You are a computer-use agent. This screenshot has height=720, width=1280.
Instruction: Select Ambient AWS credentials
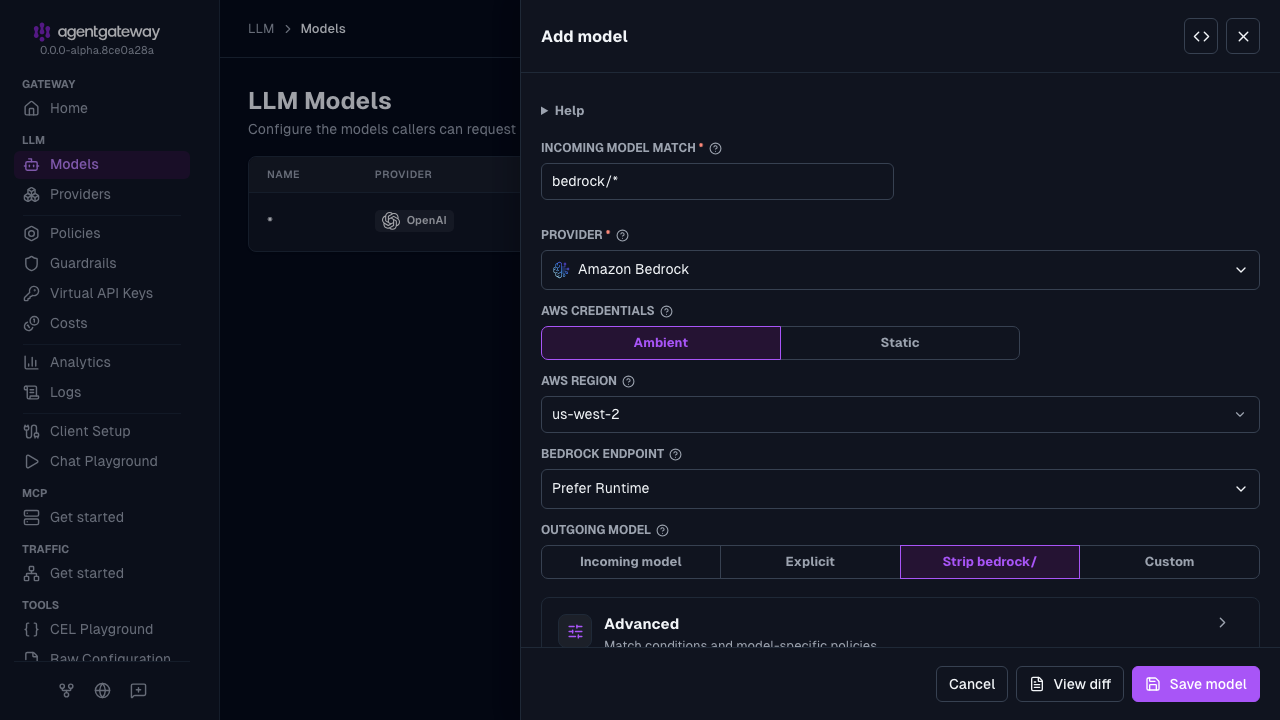(x=661, y=342)
